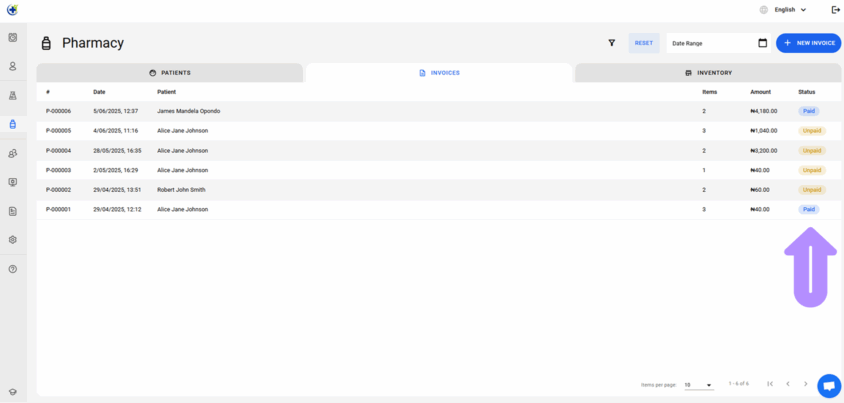Open invoice P-000001

[439, 209]
